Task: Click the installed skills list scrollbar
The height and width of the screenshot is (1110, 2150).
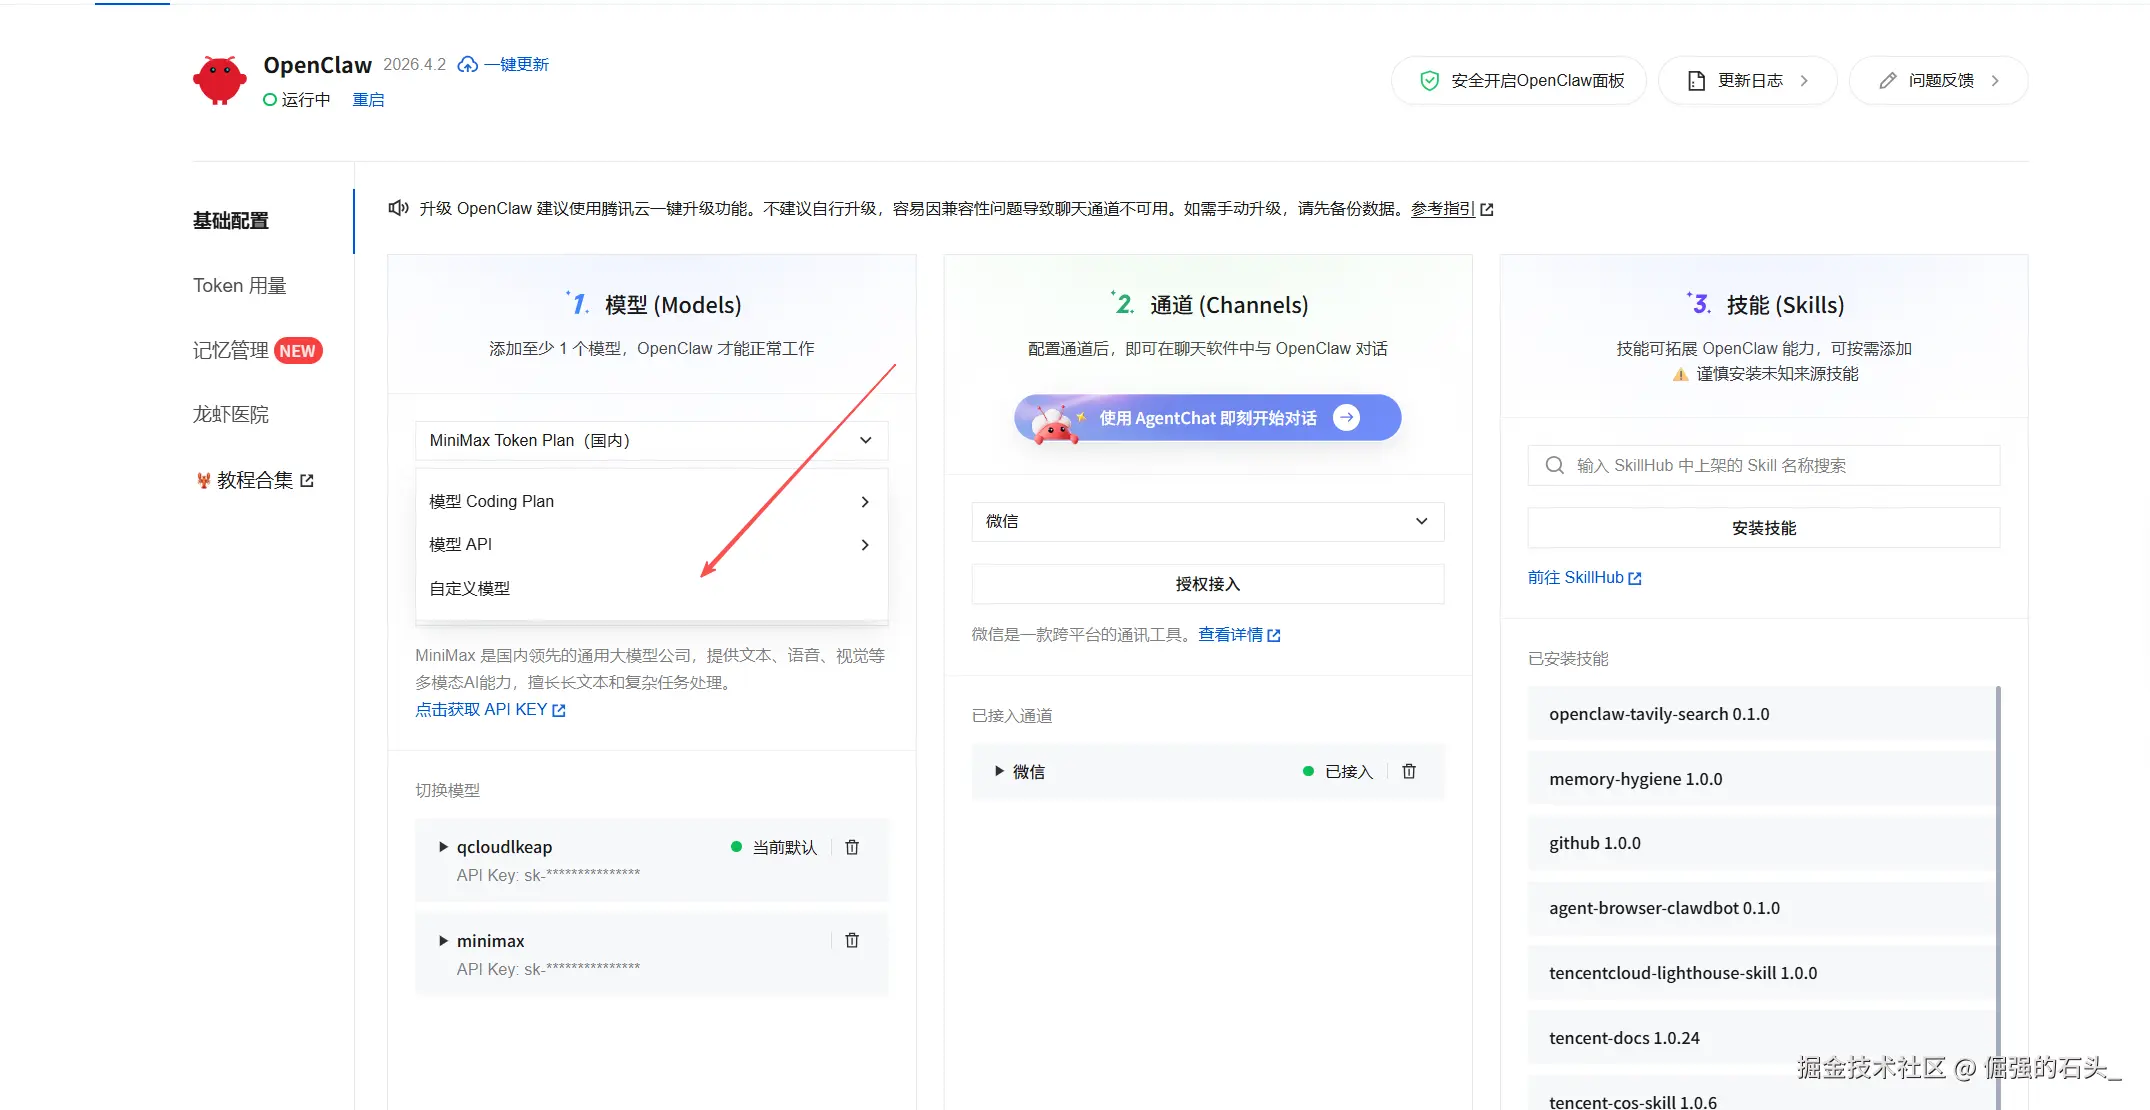Action: pyautogui.click(x=1997, y=850)
